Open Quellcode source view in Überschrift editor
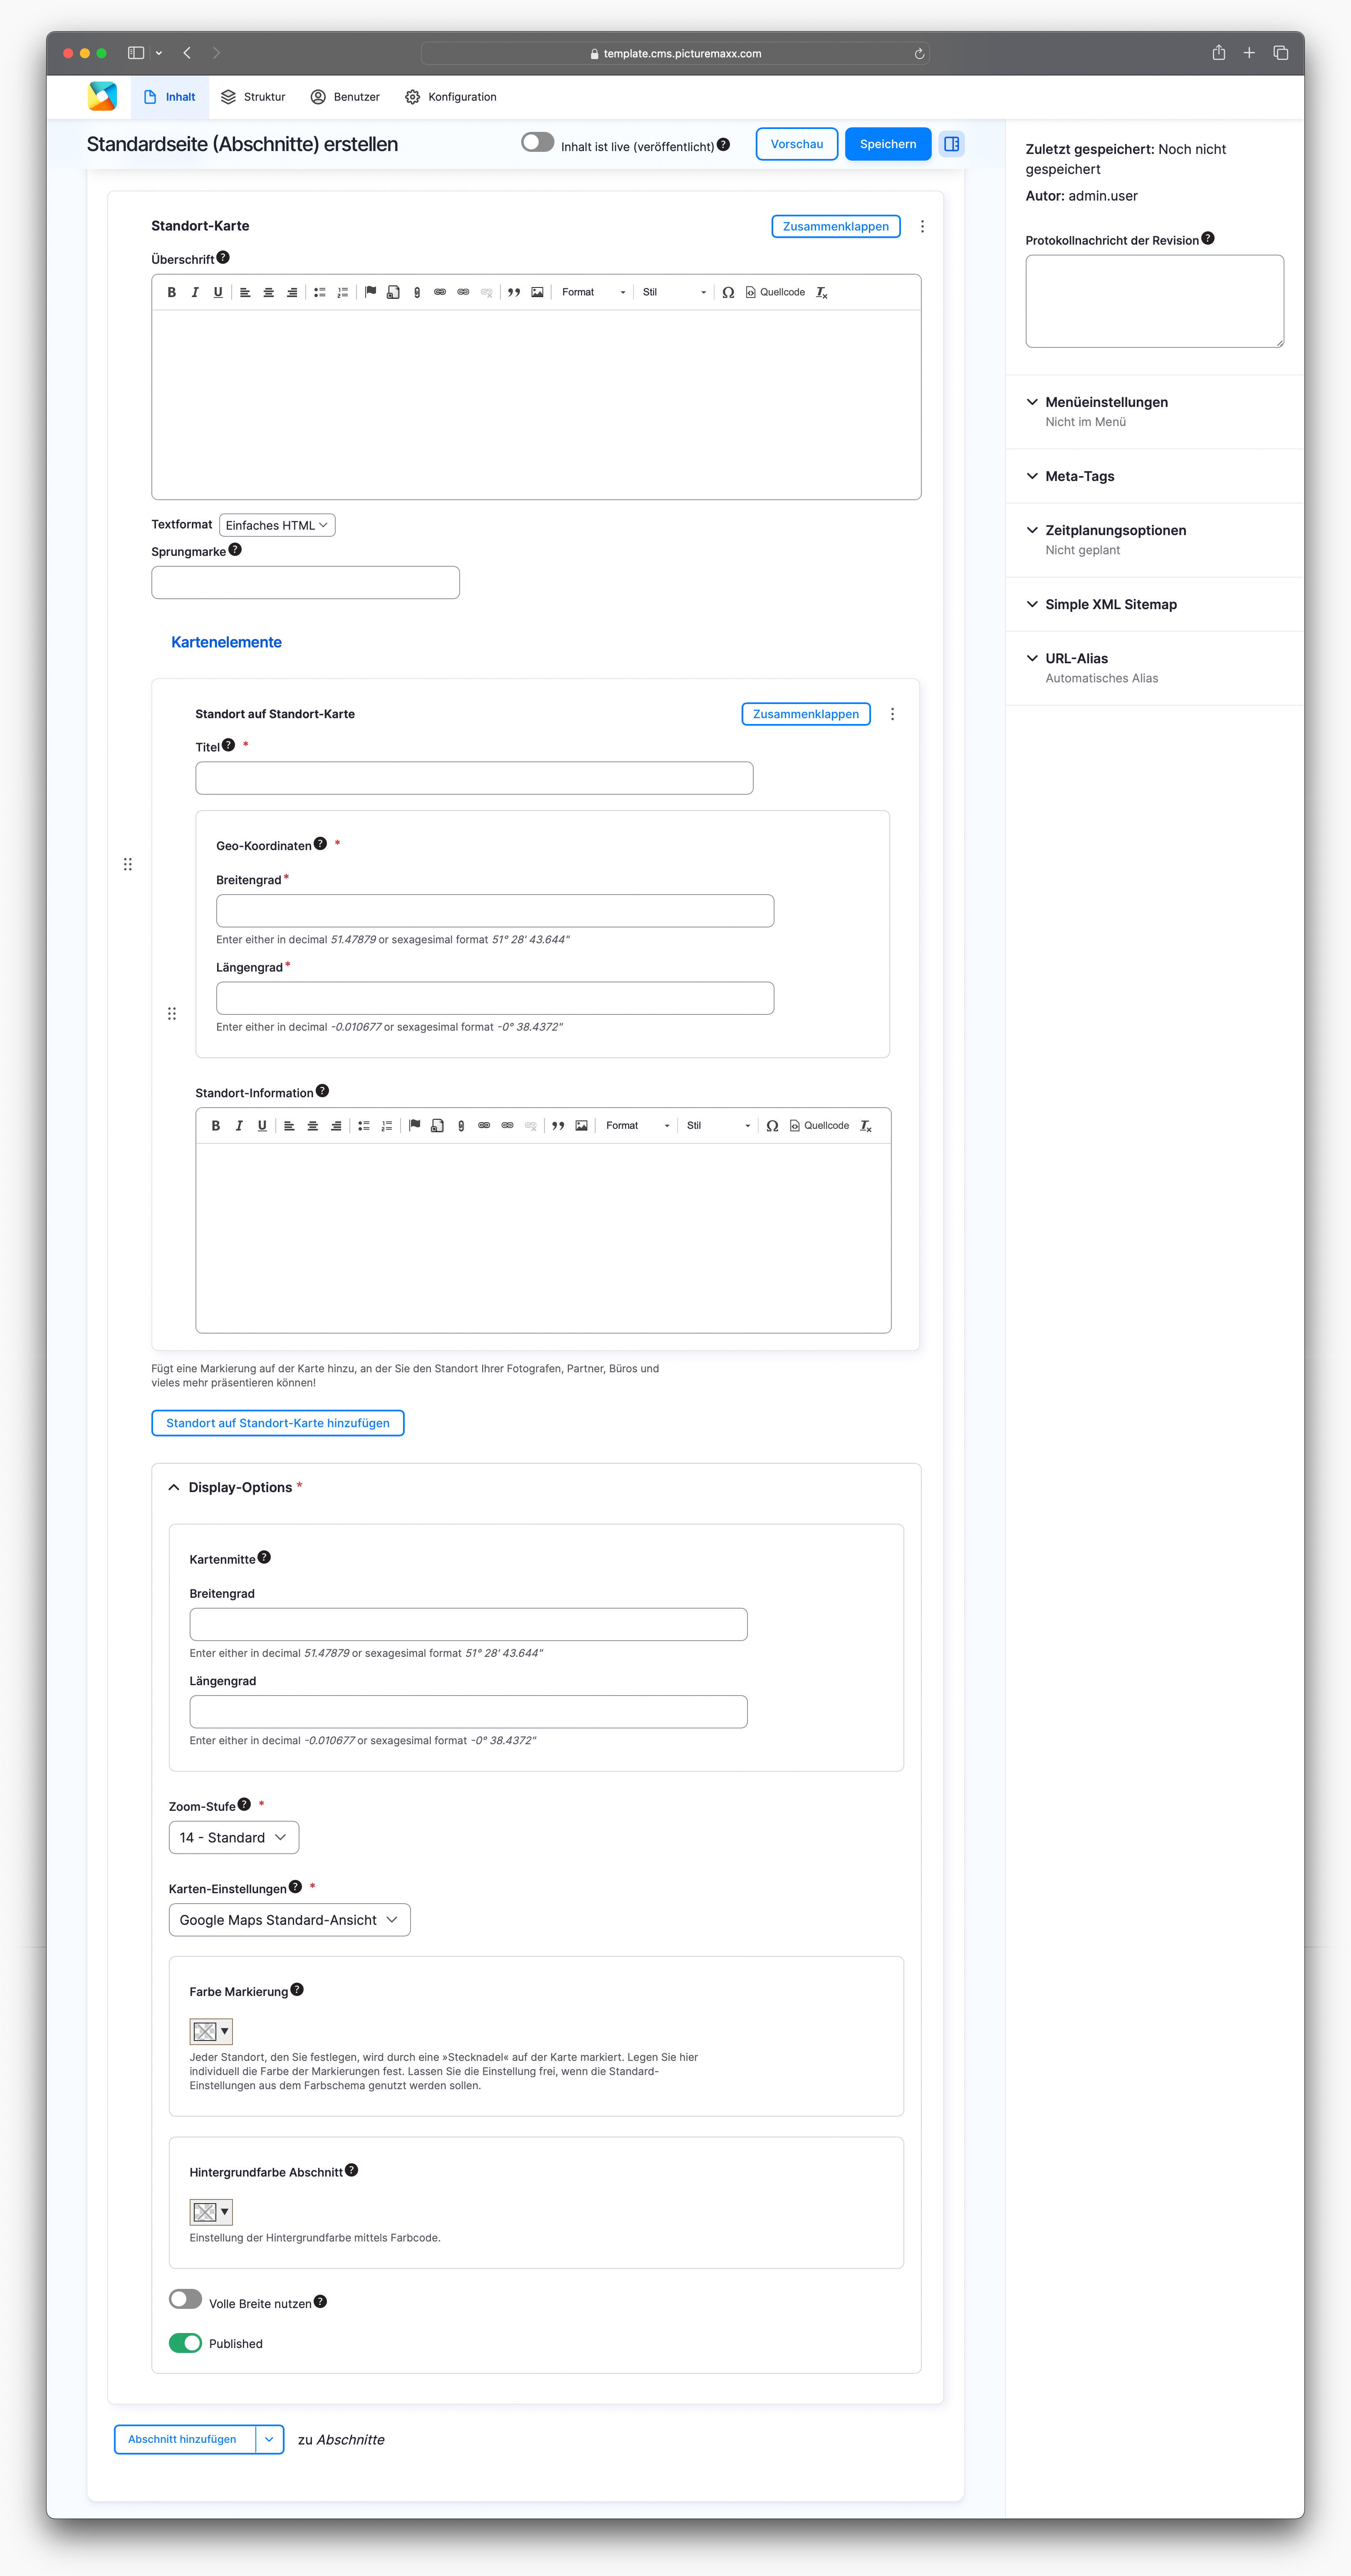This screenshot has height=2576, width=1351. tap(775, 292)
